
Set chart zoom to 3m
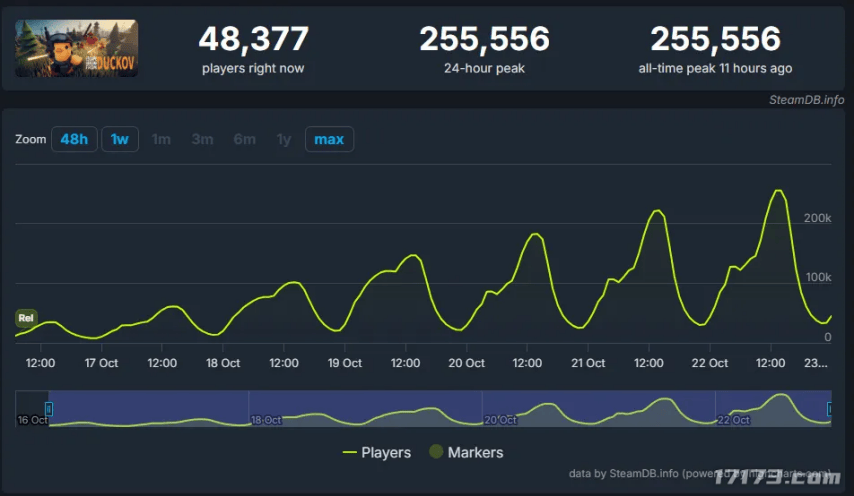tap(202, 139)
